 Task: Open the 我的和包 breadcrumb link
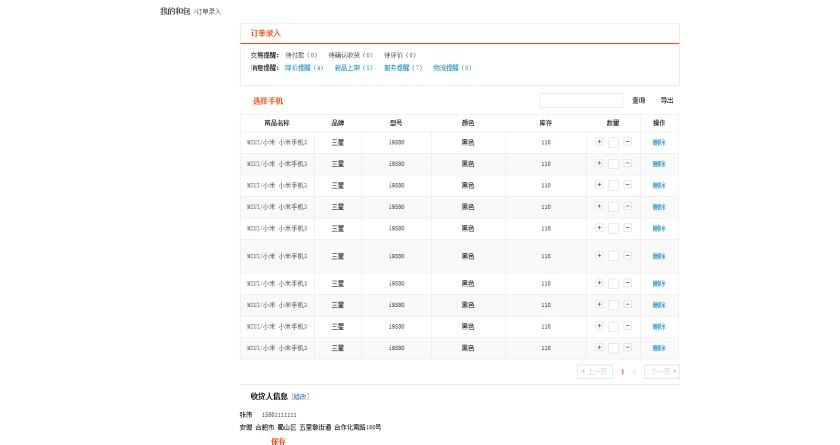pos(175,11)
